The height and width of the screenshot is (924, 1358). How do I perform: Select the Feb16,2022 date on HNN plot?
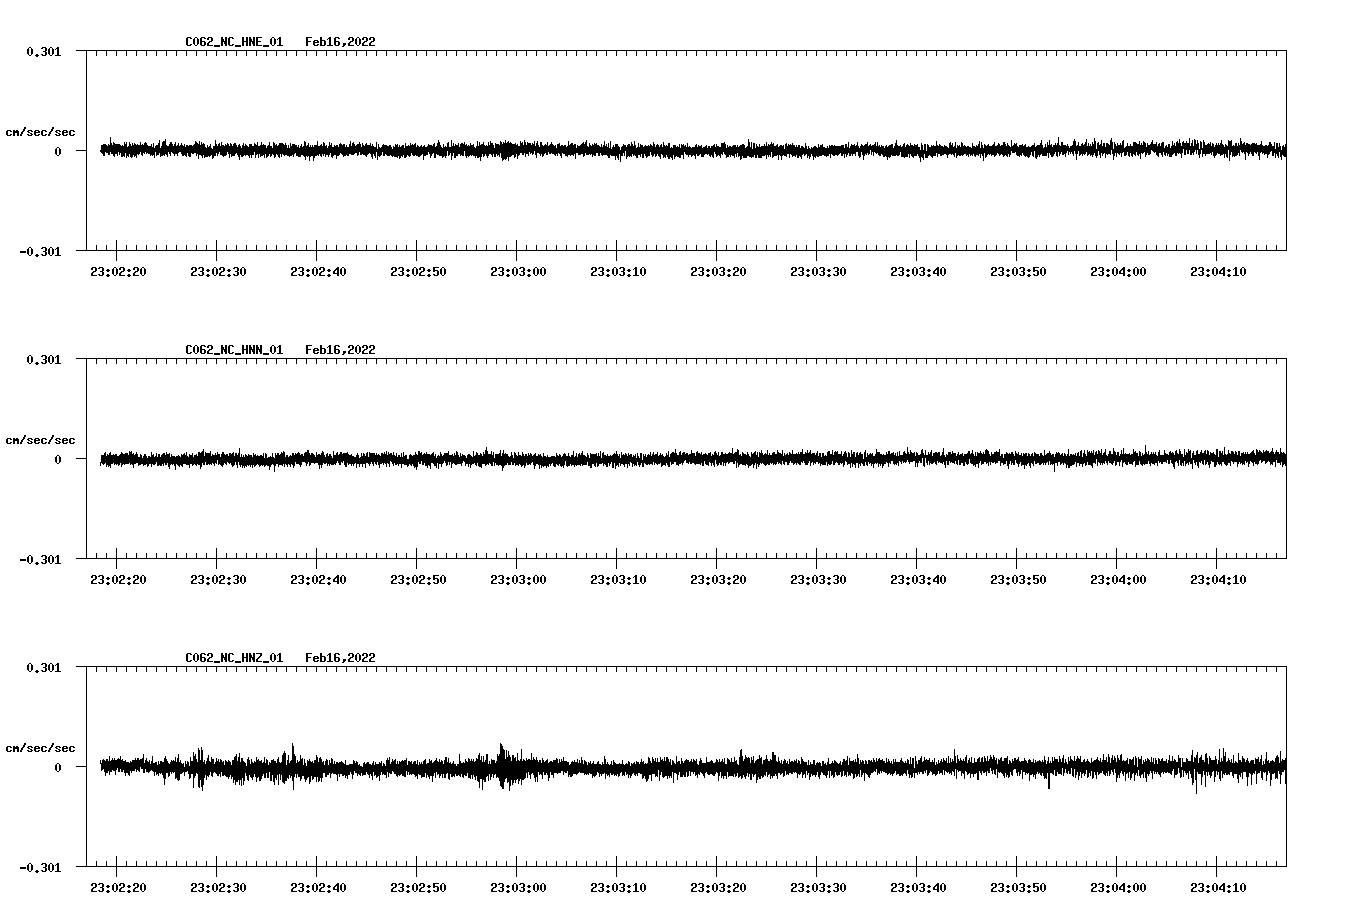point(340,350)
